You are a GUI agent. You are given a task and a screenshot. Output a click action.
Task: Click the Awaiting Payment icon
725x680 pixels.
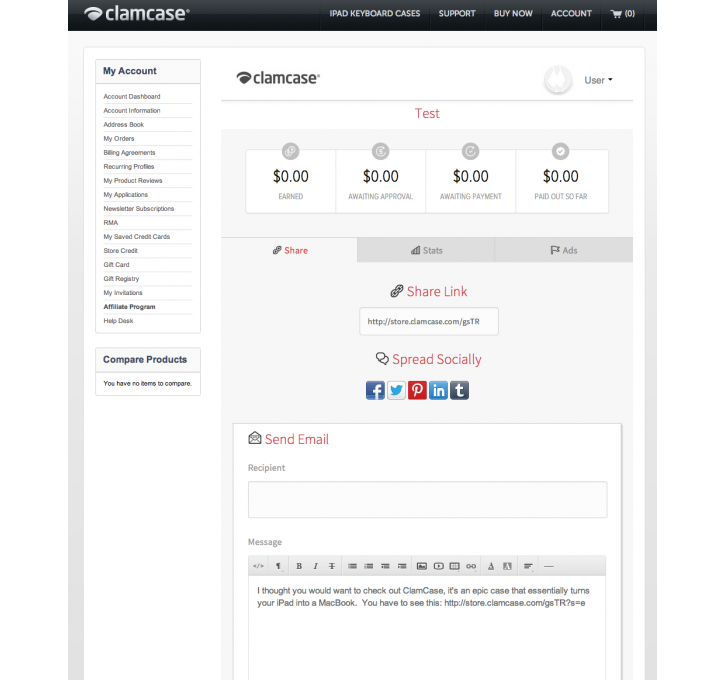coord(470,151)
